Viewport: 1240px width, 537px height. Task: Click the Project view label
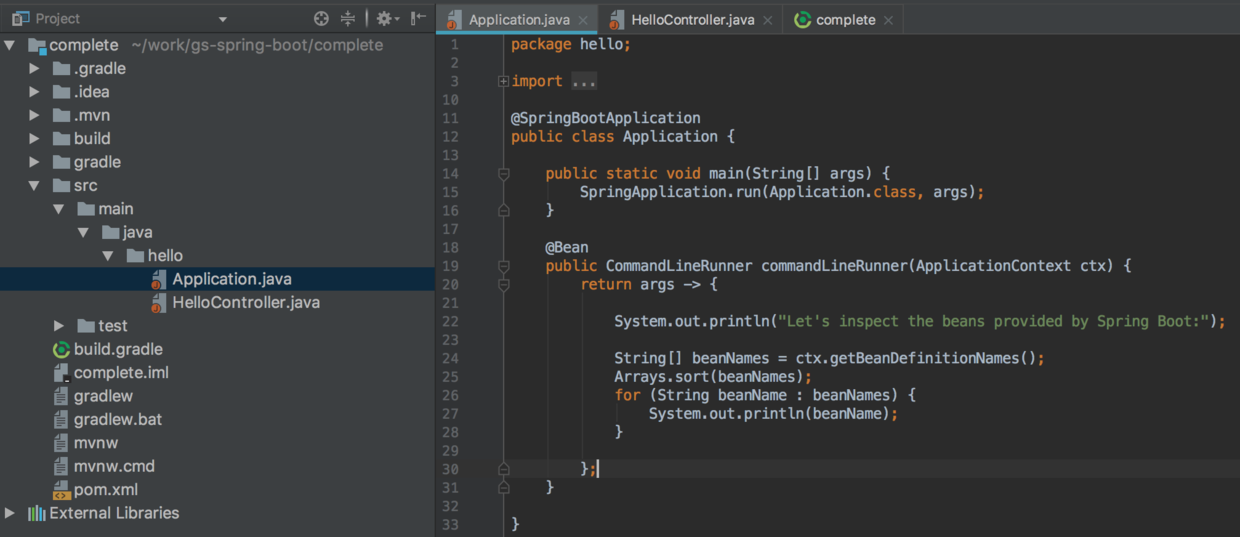tap(57, 19)
